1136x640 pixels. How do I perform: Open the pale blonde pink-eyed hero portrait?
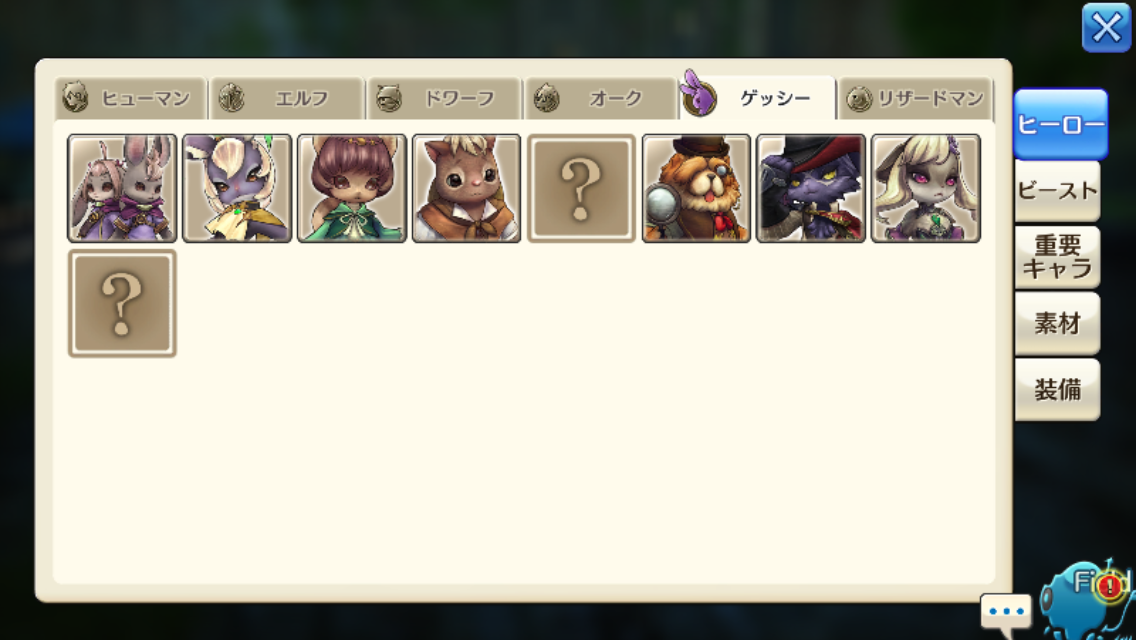tap(926, 188)
